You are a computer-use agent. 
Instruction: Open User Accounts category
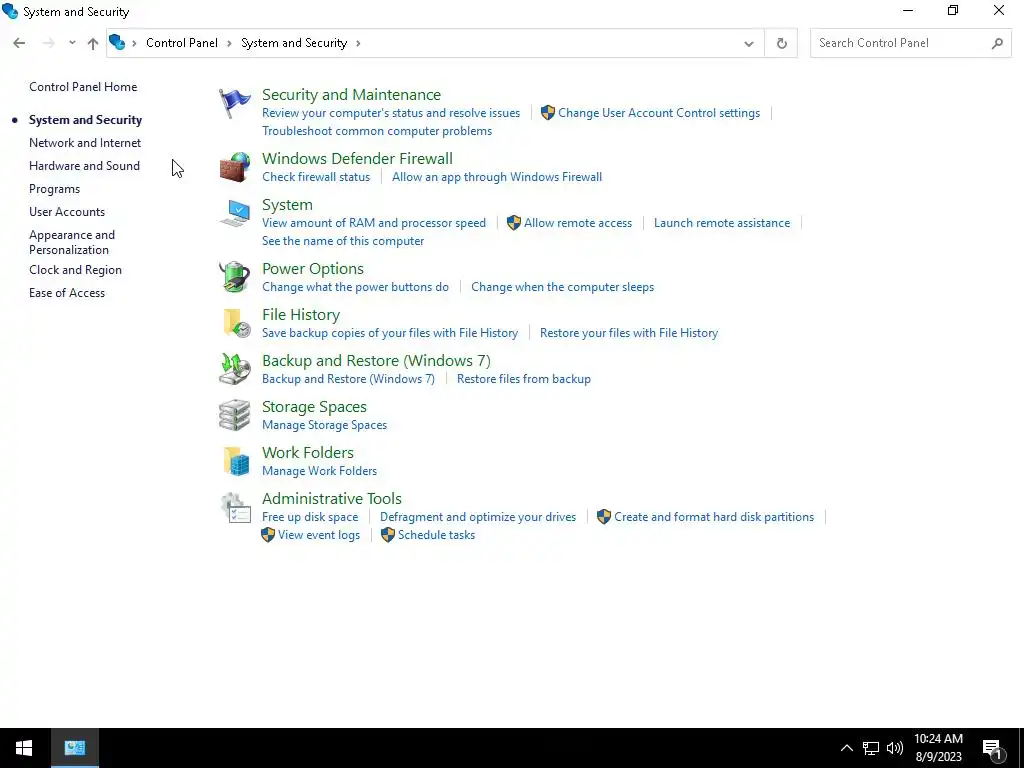(x=67, y=212)
